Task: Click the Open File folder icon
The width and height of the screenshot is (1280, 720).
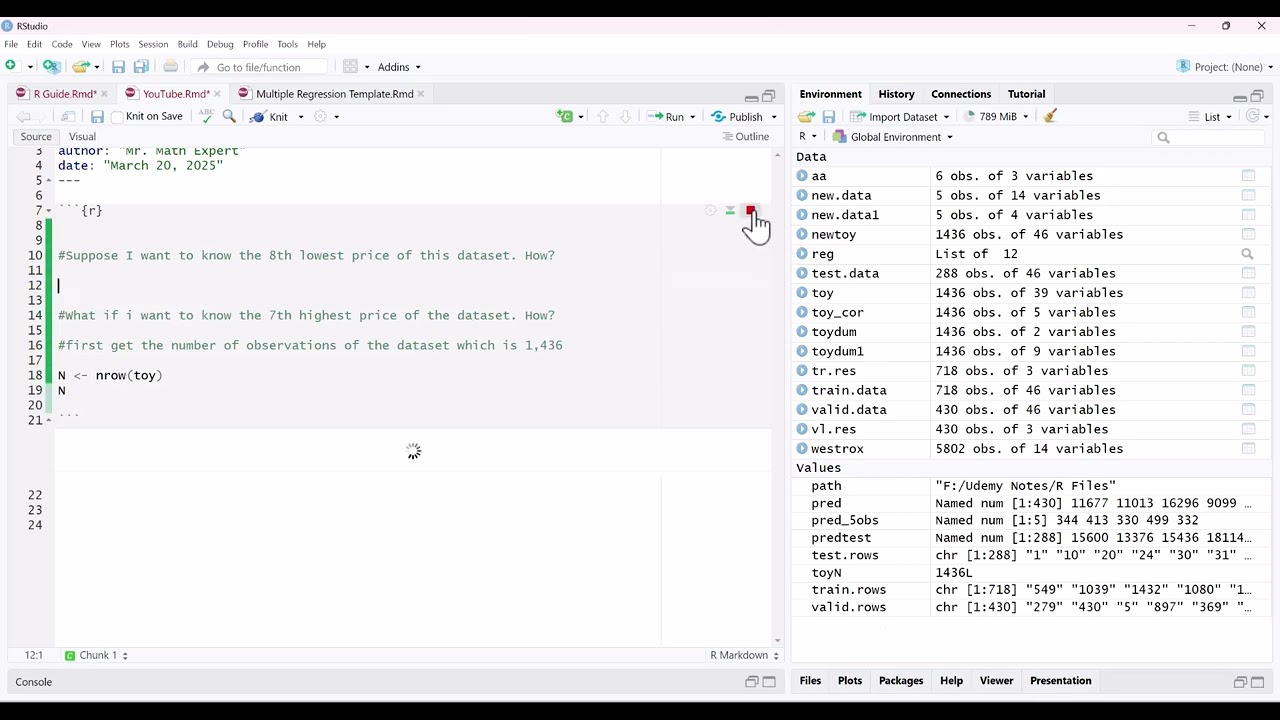Action: click(80, 66)
